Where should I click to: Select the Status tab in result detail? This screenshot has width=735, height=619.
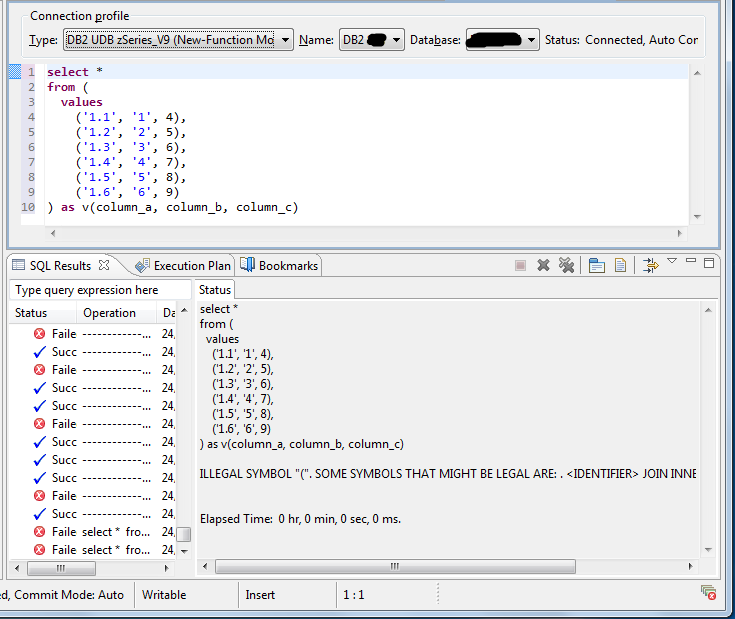tap(215, 290)
